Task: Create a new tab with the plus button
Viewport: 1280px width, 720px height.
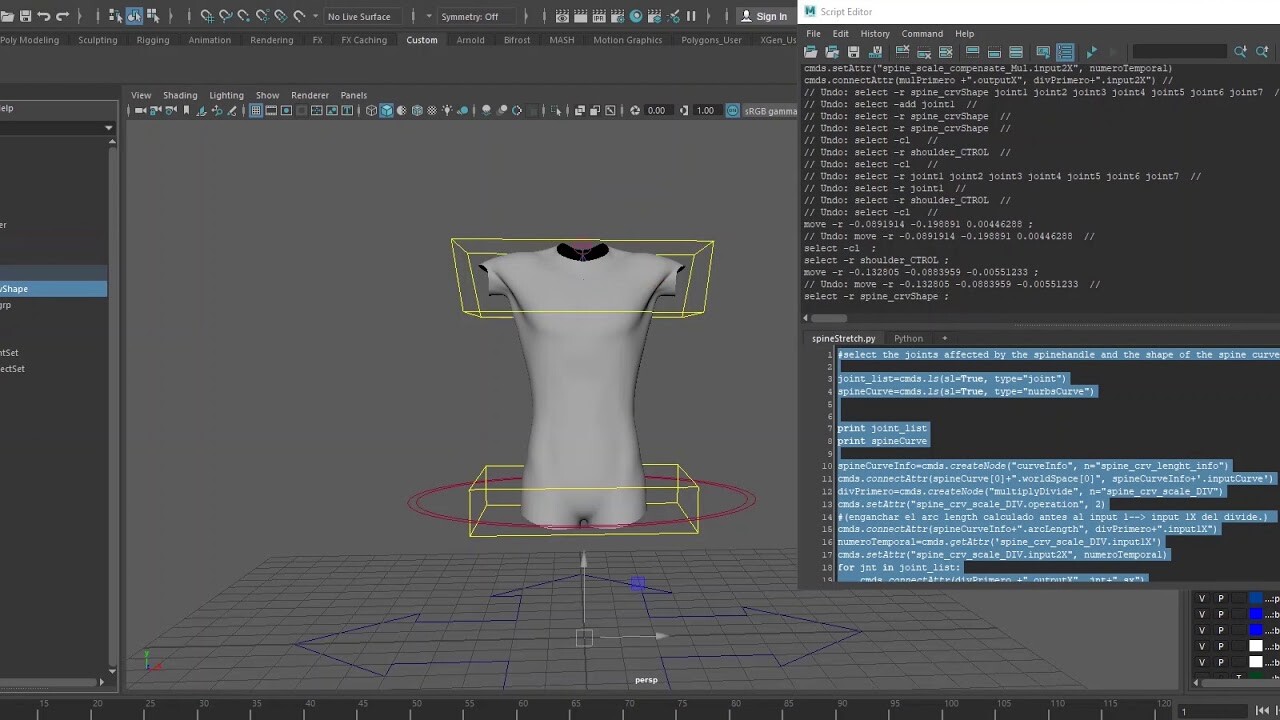Action: point(944,338)
